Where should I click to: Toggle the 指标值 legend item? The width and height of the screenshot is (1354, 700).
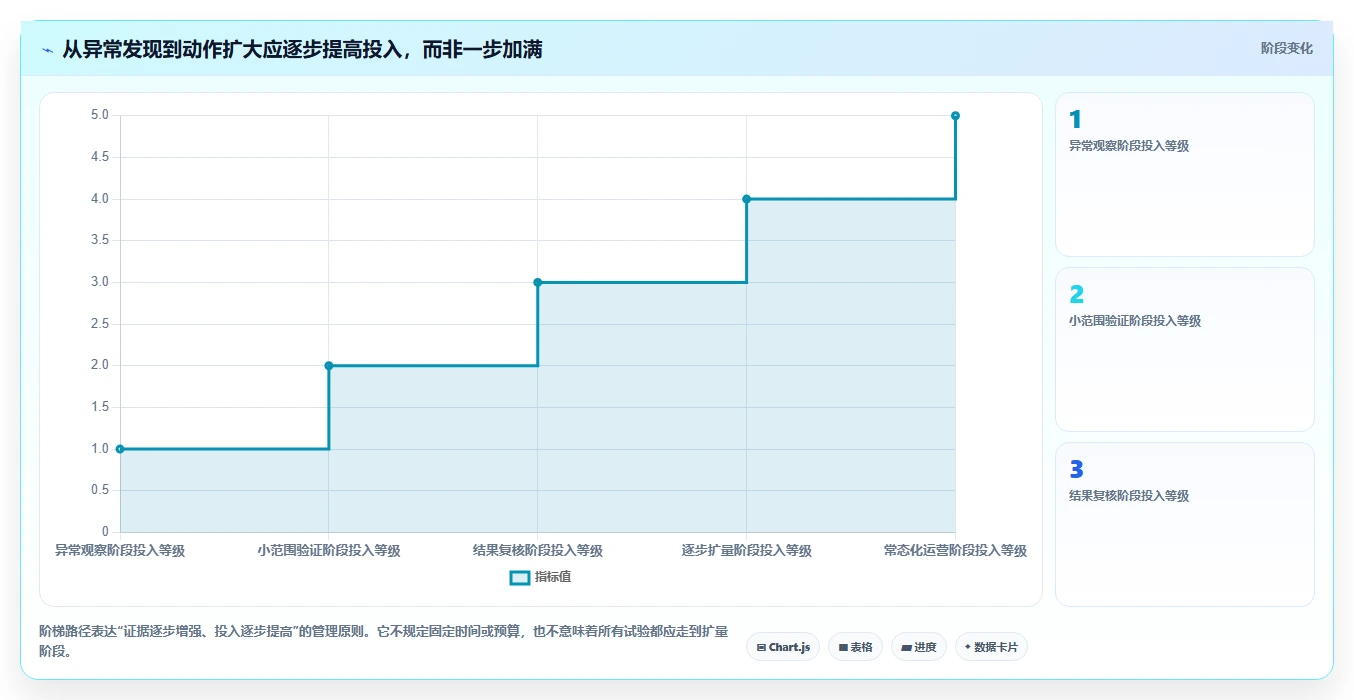tap(541, 577)
